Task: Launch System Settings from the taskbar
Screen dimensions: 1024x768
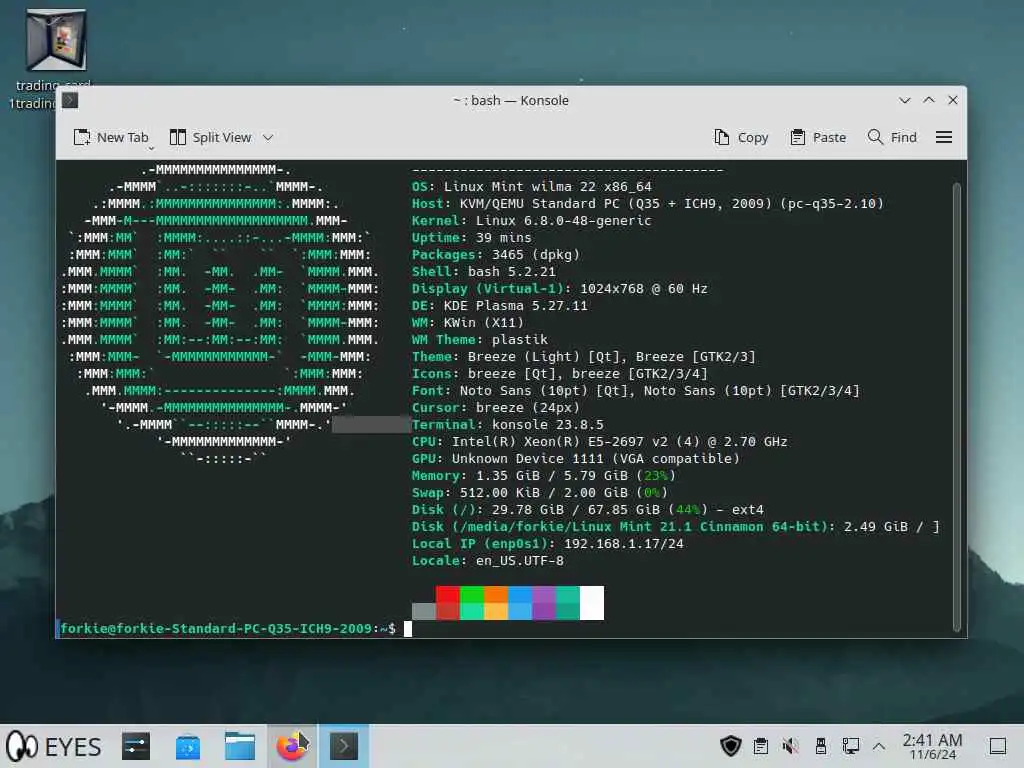Action: [136, 746]
